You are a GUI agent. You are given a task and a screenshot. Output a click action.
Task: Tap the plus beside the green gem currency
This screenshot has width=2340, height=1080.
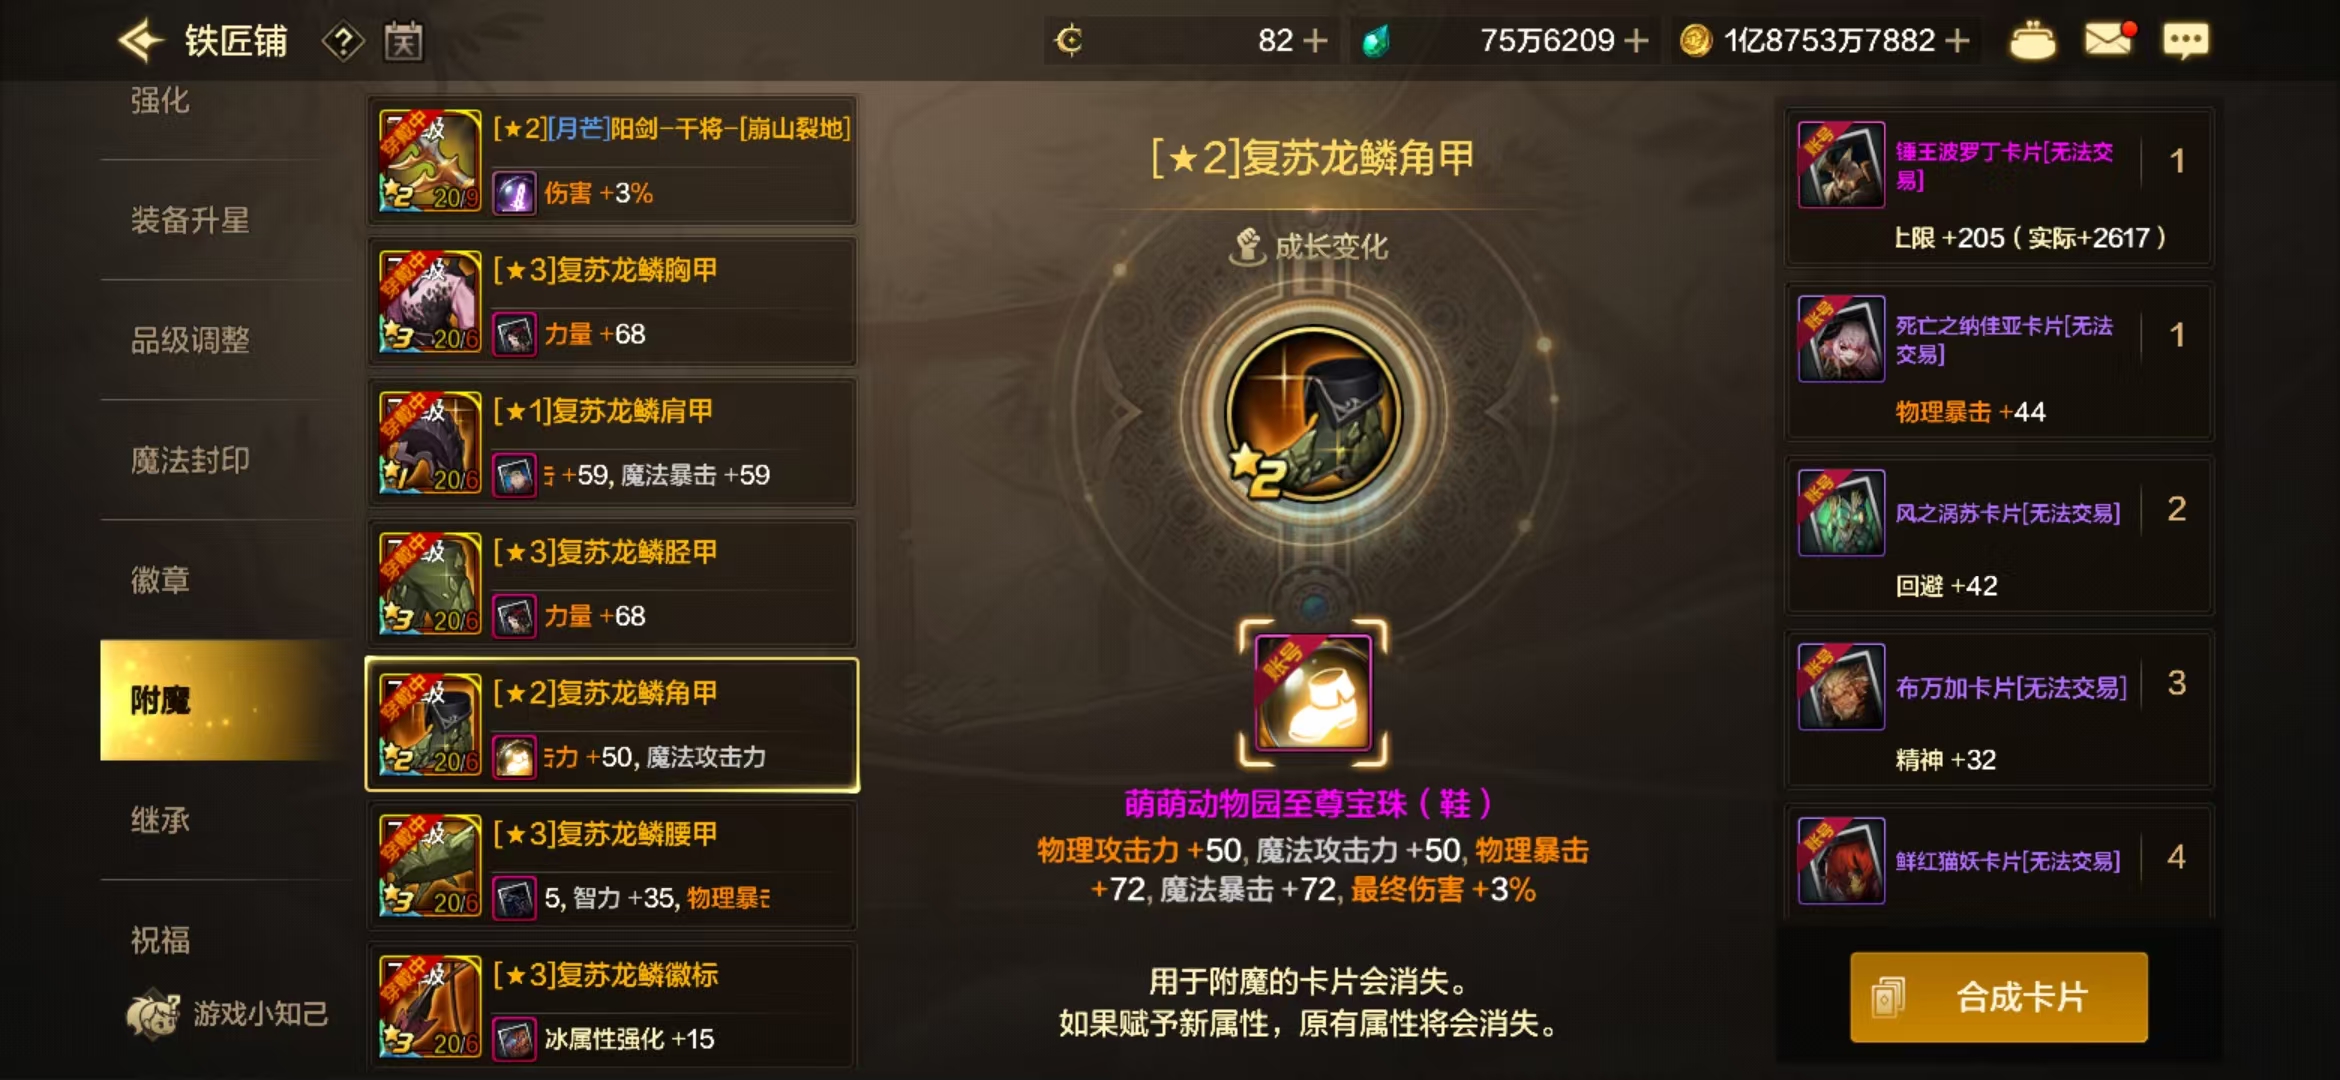tap(1636, 40)
